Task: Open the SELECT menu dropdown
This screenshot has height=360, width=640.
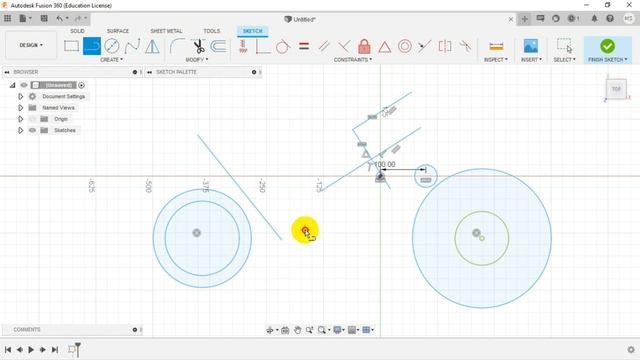Action: (564, 60)
